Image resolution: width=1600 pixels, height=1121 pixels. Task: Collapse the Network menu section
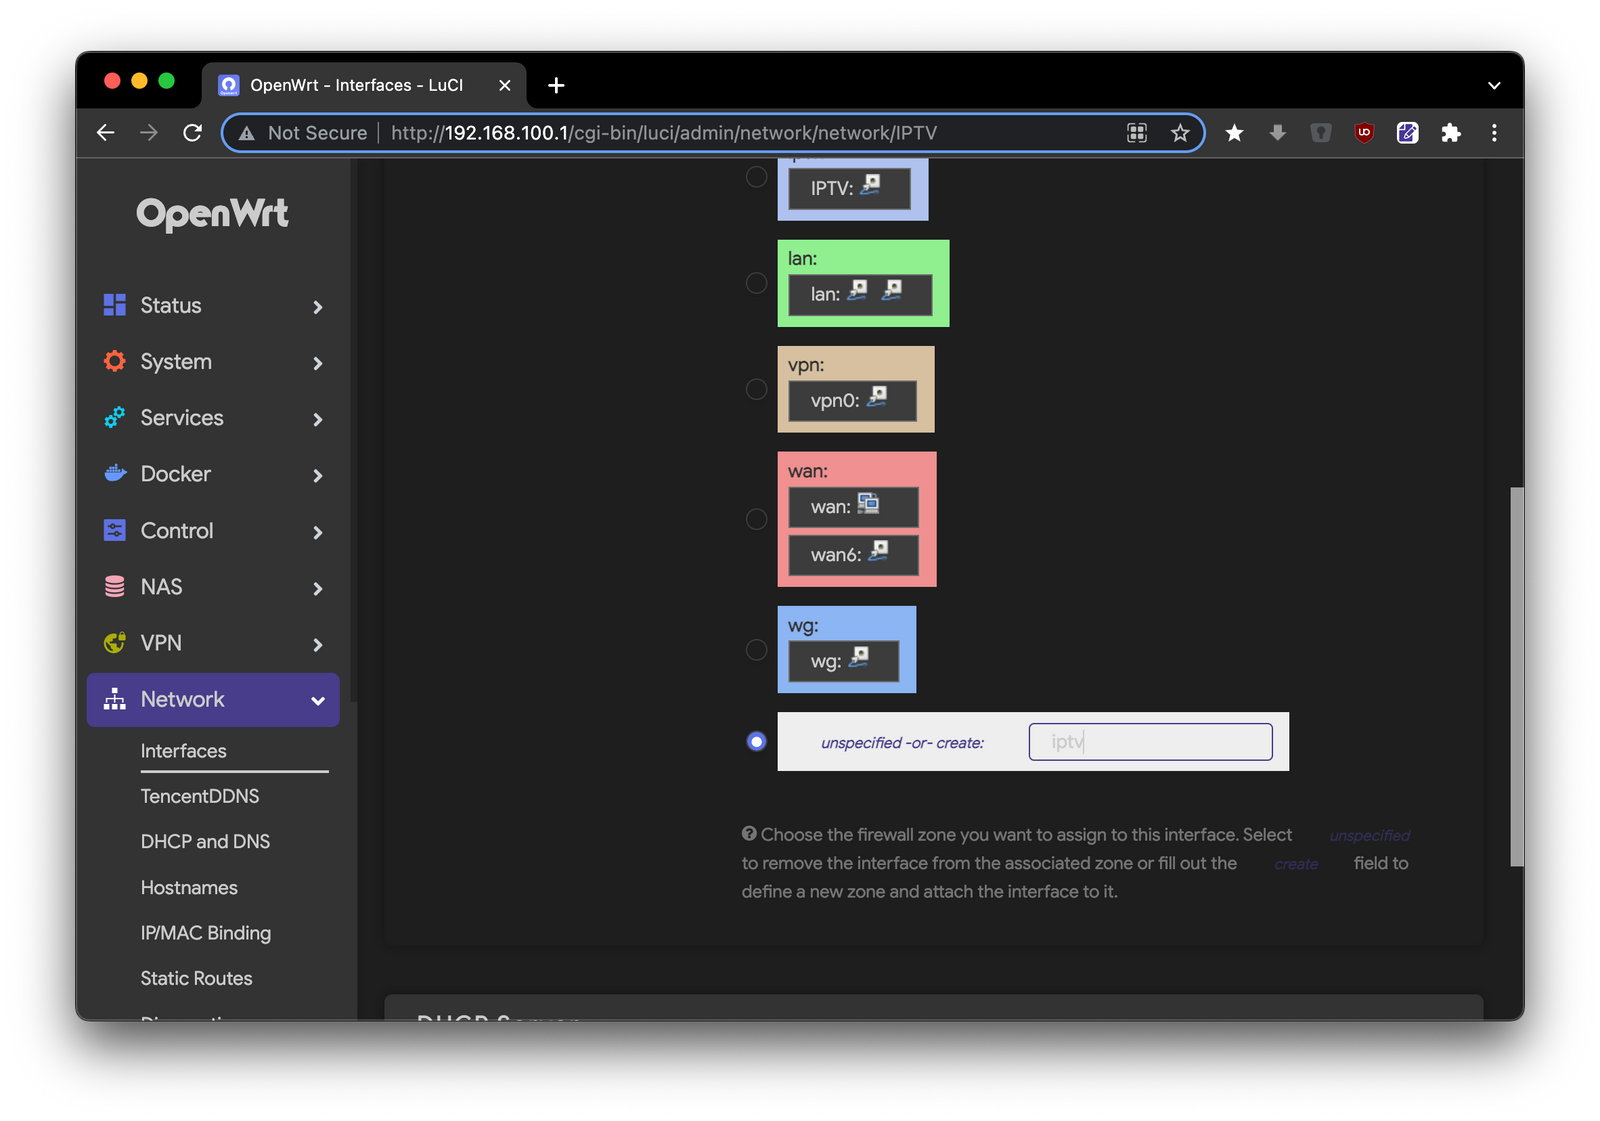(318, 700)
